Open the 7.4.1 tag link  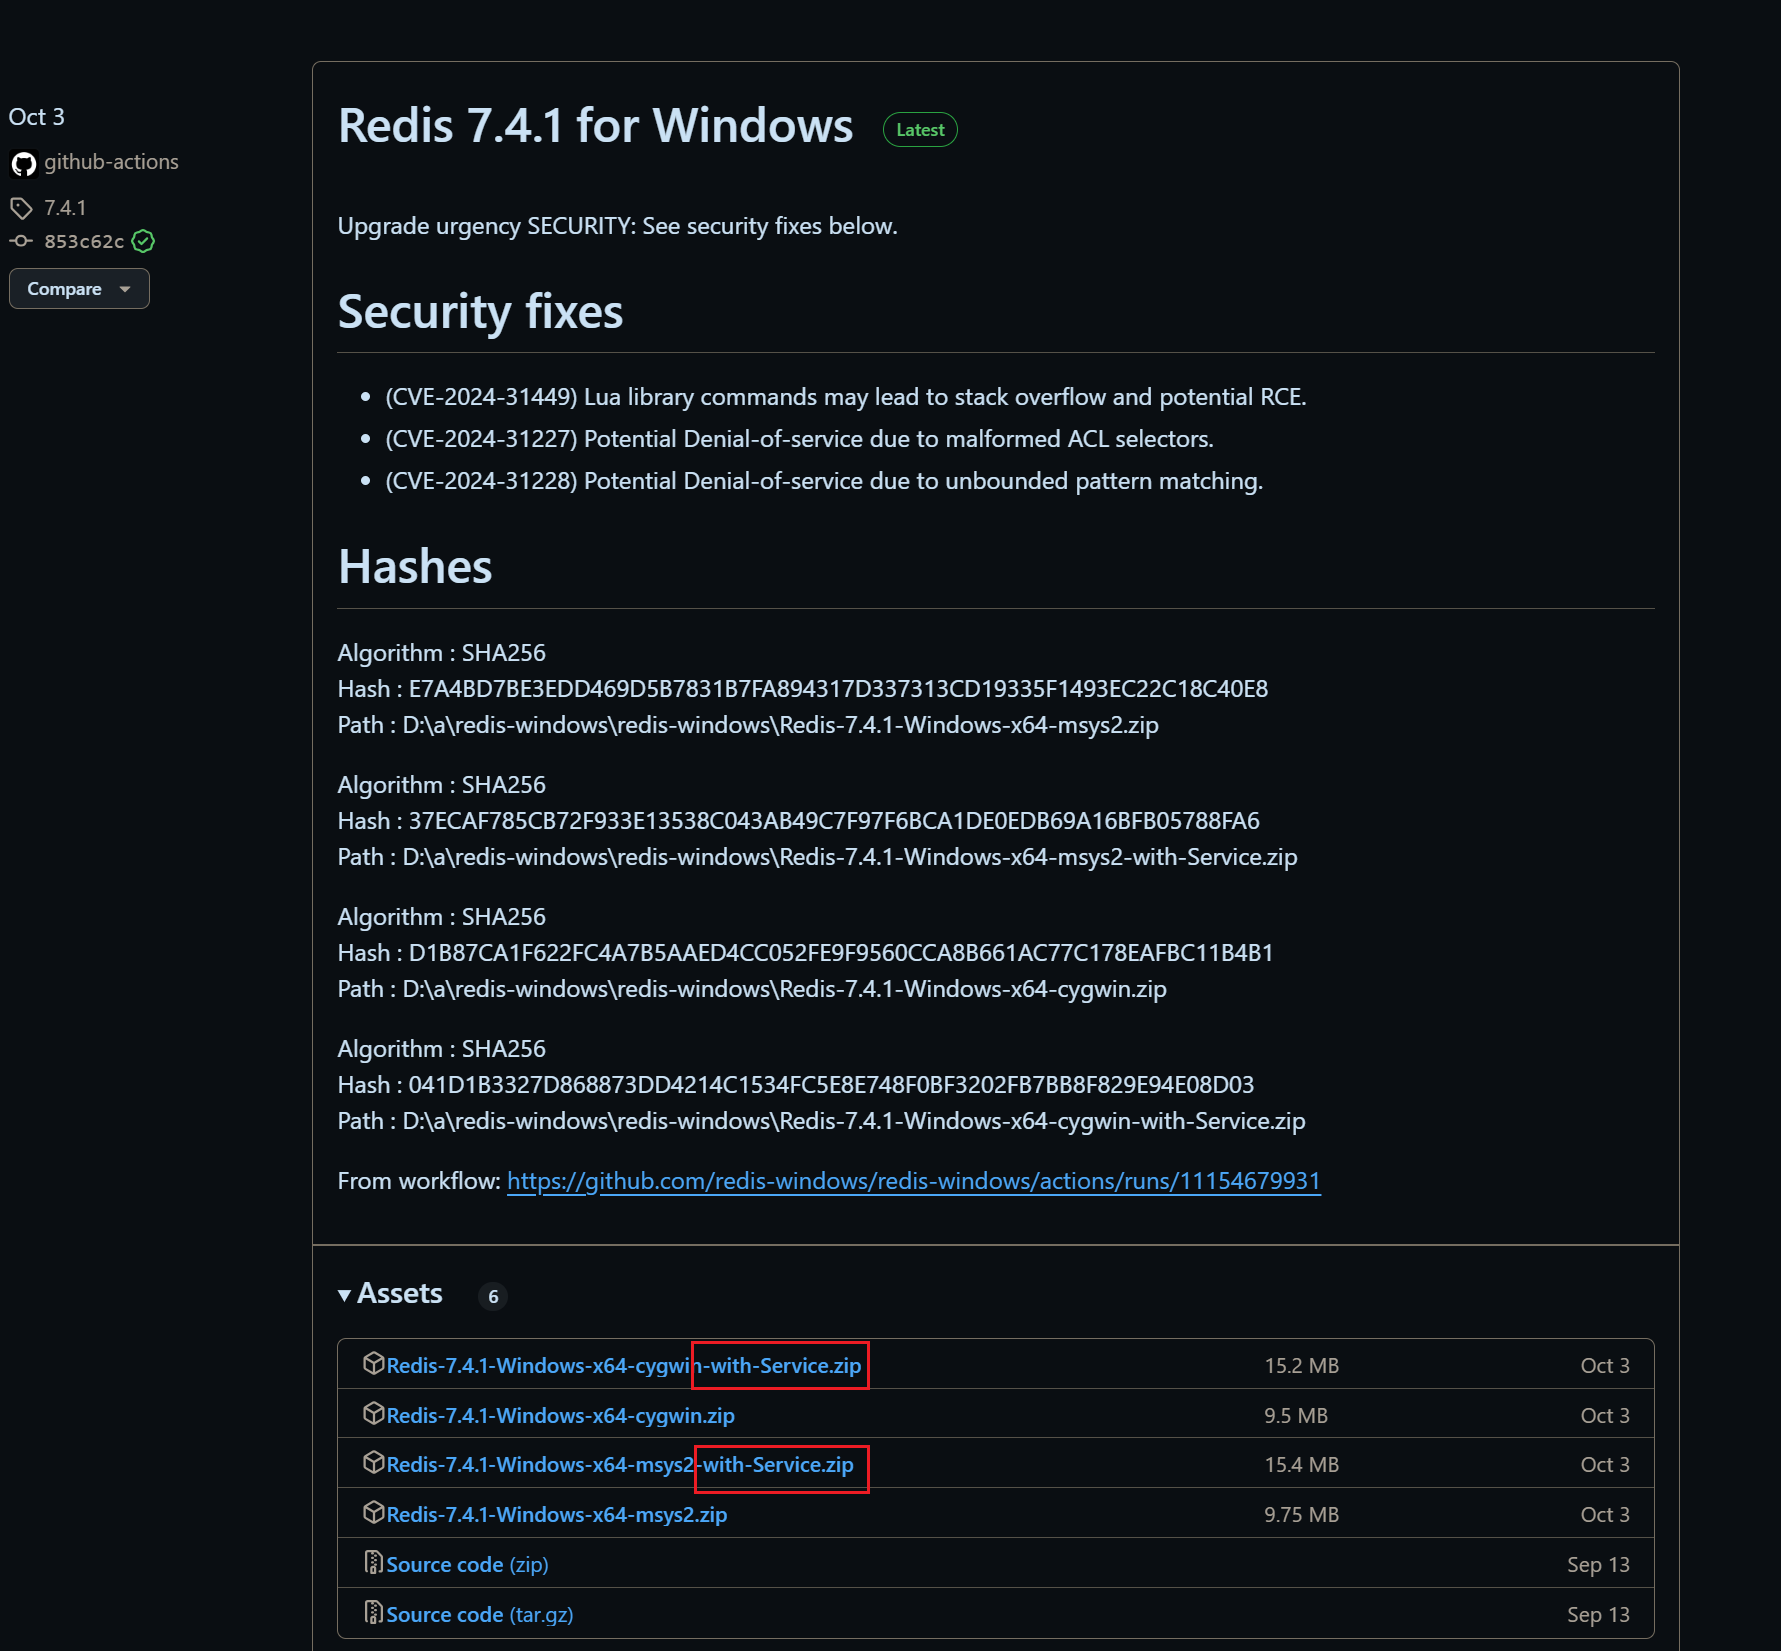pos(65,208)
